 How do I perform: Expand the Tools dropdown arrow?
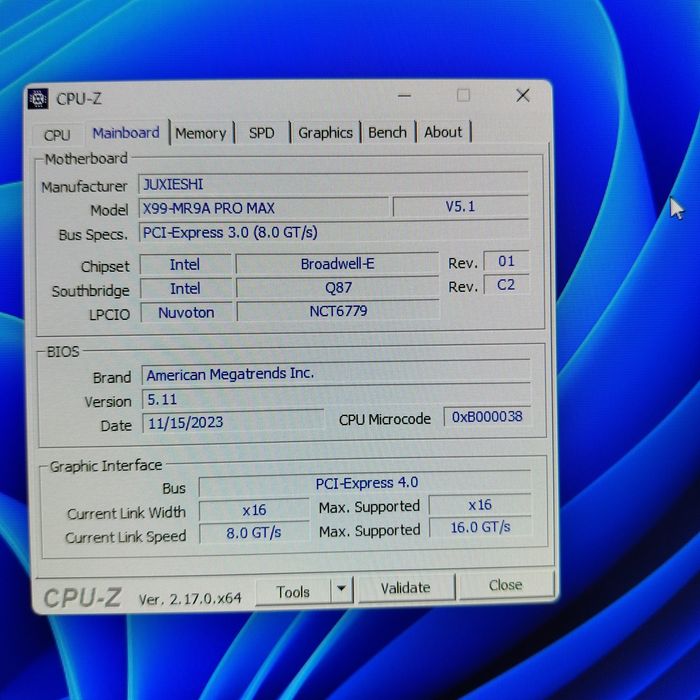click(342, 589)
